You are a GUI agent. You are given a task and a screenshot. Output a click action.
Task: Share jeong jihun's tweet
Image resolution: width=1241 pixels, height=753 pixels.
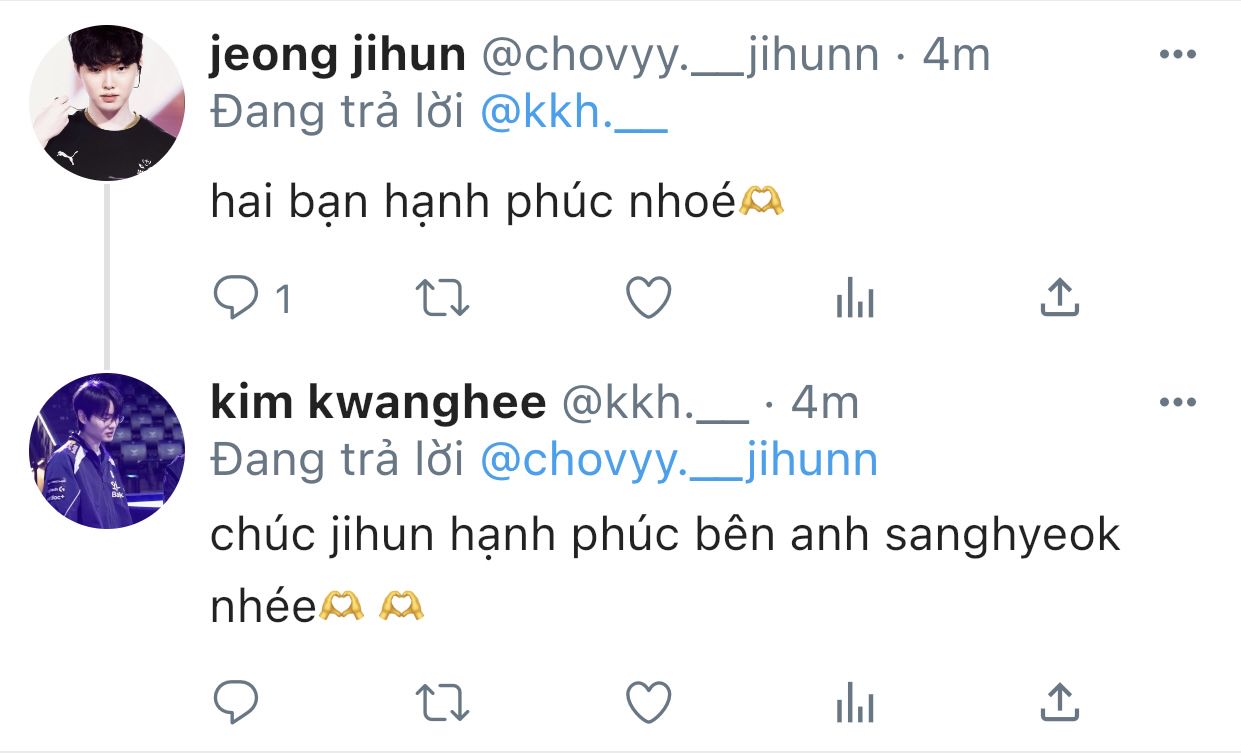pos(1060,298)
